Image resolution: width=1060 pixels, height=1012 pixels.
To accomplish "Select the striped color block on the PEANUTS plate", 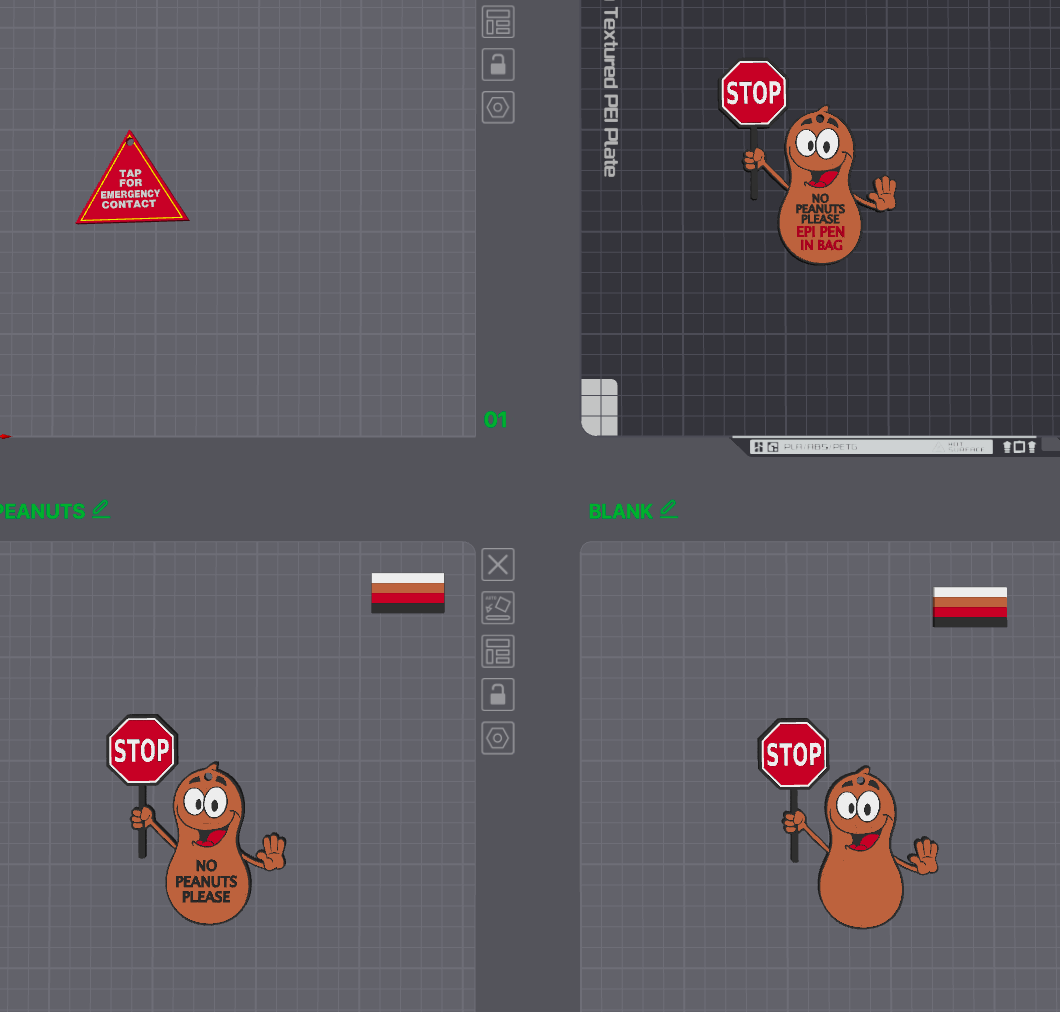I will tap(408, 593).
